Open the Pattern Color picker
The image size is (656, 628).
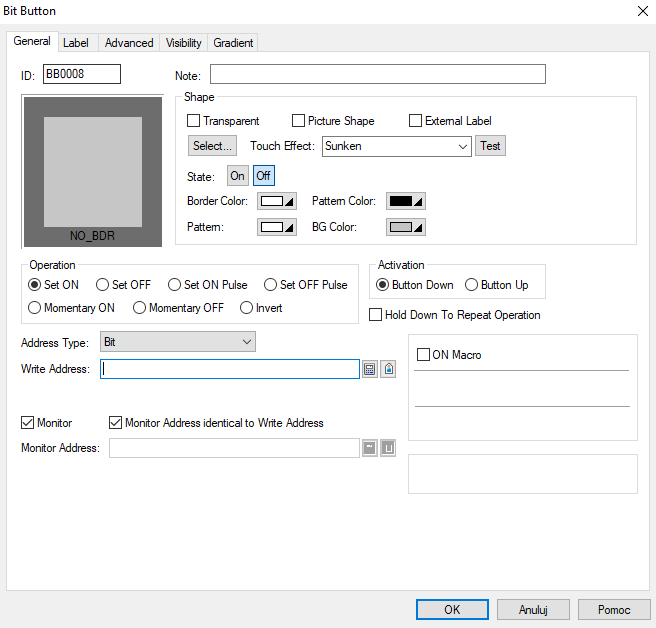[x=406, y=201]
